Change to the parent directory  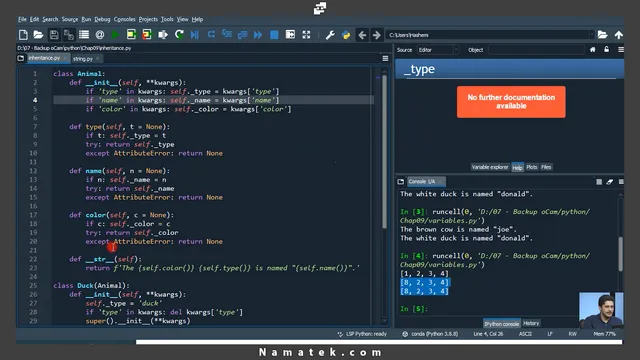619,35
